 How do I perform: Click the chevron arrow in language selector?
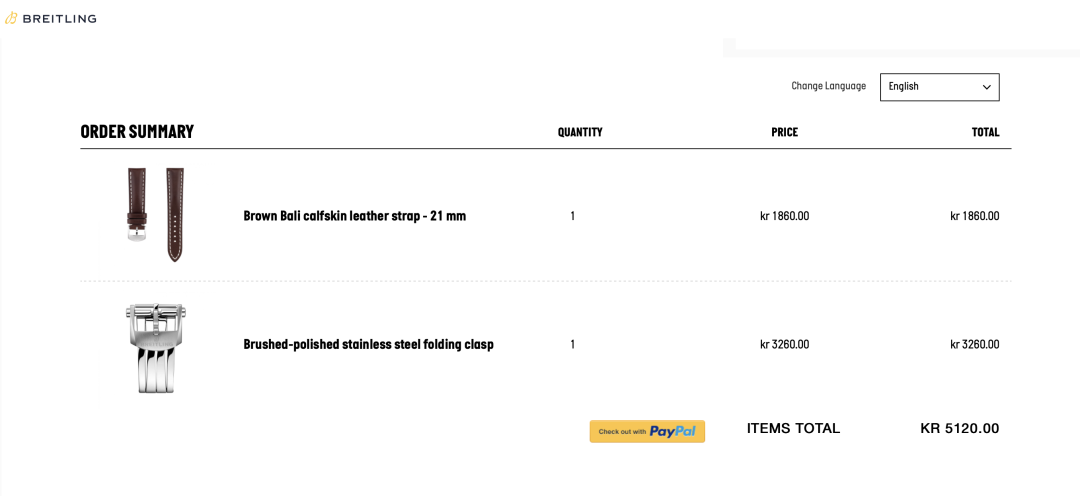(x=986, y=87)
